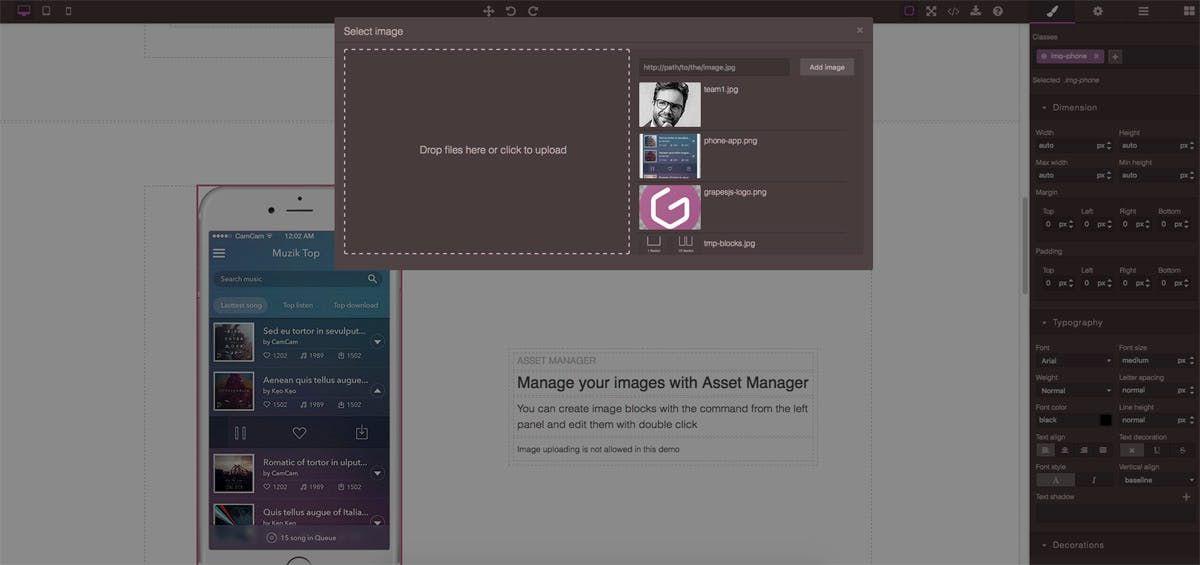Adjust the Max width stepper arrows
The image size is (1200, 565).
click(x=1110, y=175)
